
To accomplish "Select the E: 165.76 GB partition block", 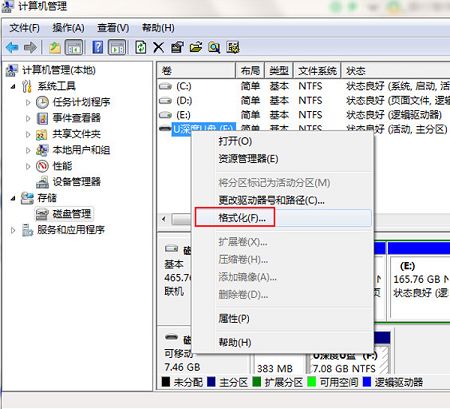I will pyautogui.click(x=420, y=287).
